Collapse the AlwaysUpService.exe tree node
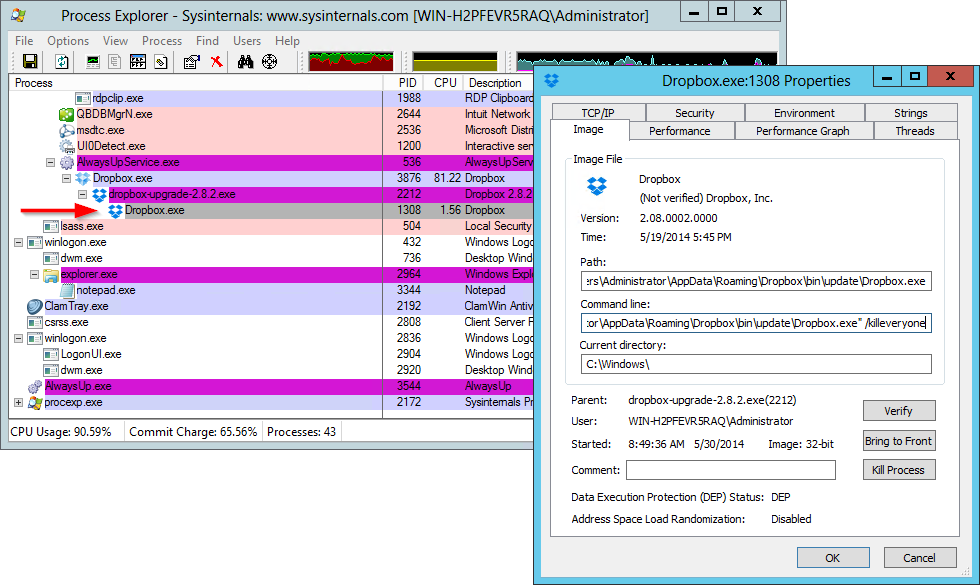Screen dimensions: 980x585 (51, 162)
